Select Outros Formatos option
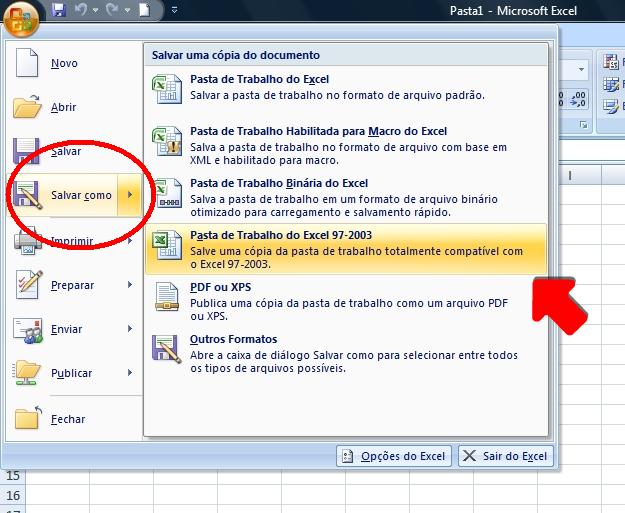Screen dimensions: 625x513 pos(346,353)
